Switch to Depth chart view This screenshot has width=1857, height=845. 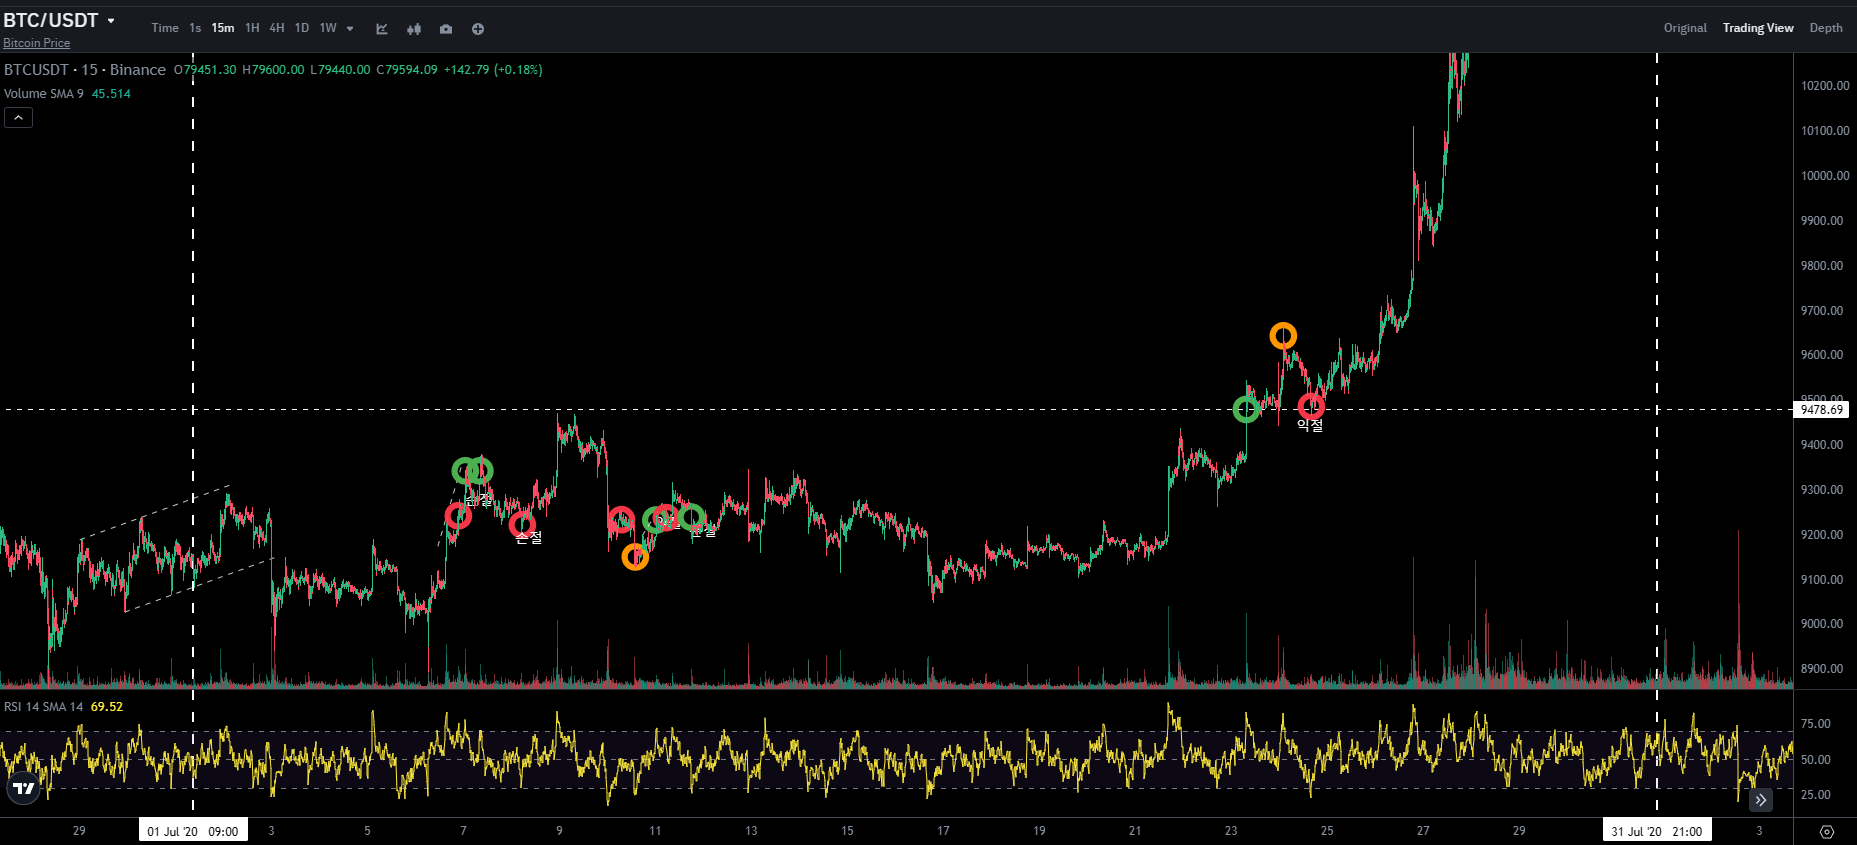tap(1826, 28)
